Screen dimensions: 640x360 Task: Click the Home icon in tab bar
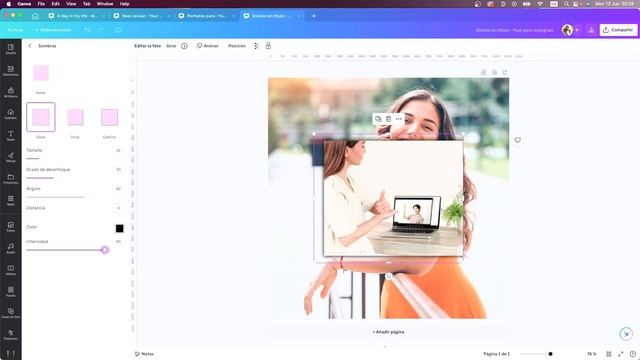[36, 16]
